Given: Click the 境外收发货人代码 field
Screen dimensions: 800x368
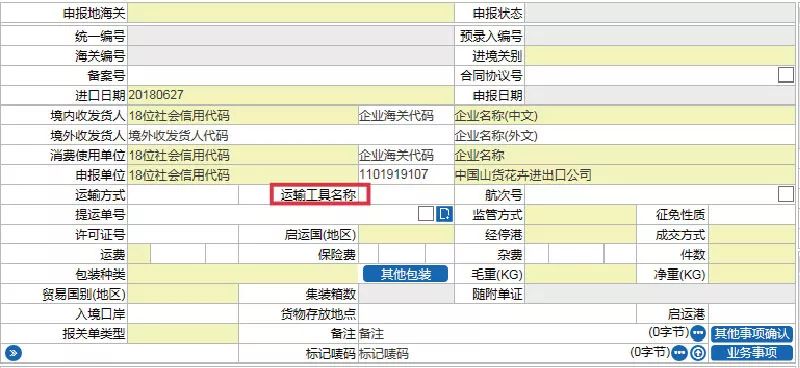Looking at the screenshot, I should click(x=290, y=136).
